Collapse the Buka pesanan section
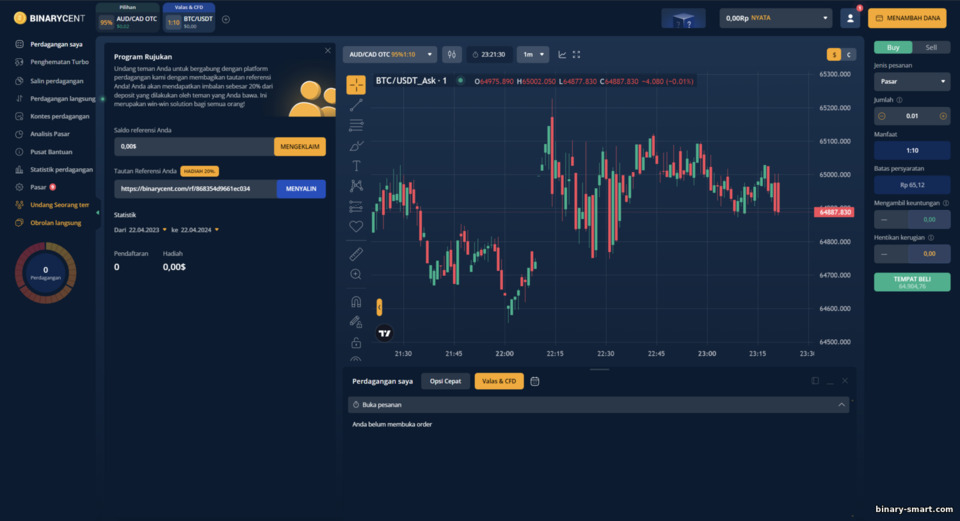 coord(841,405)
